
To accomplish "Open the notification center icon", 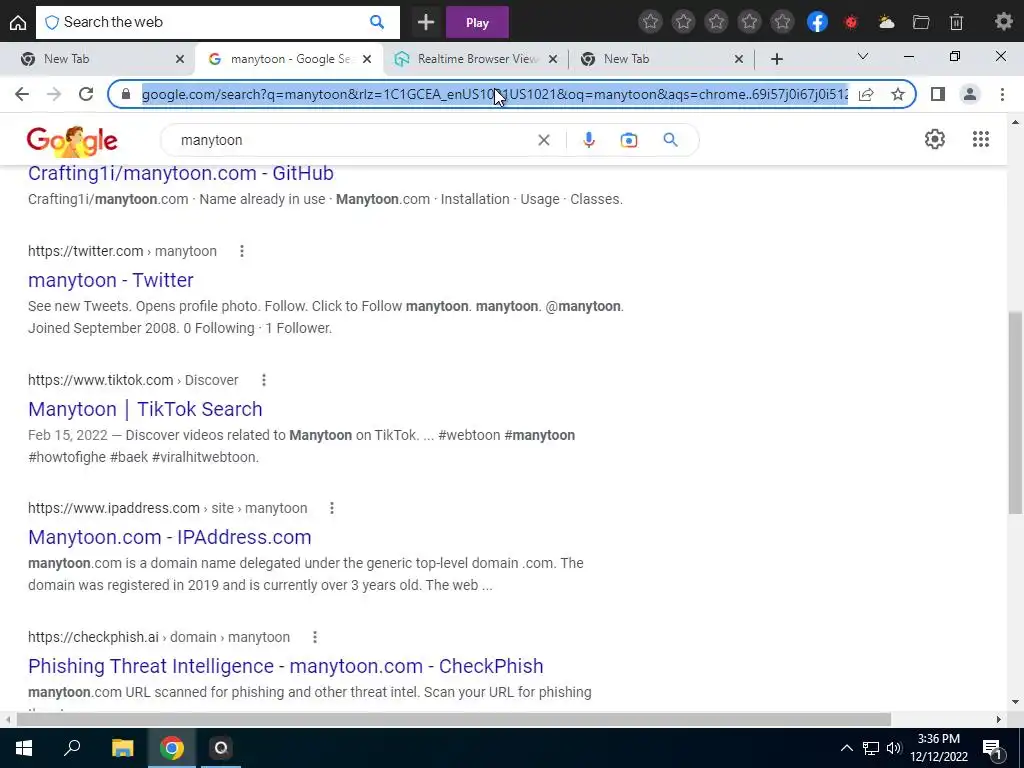I will tap(991, 748).
